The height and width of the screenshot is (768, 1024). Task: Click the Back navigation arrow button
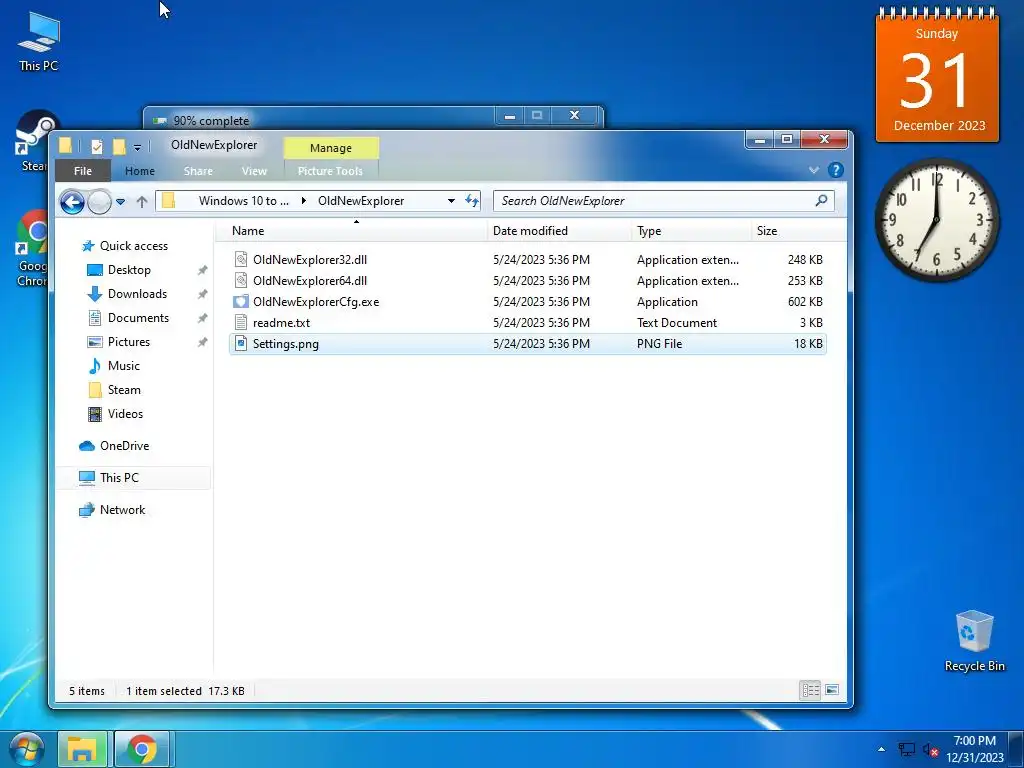click(72, 202)
